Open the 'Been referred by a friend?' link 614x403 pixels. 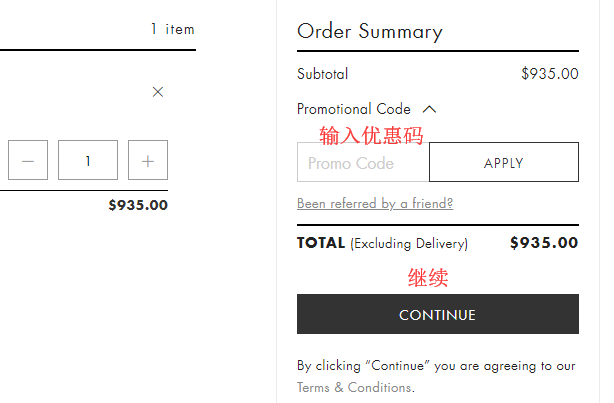coord(375,204)
